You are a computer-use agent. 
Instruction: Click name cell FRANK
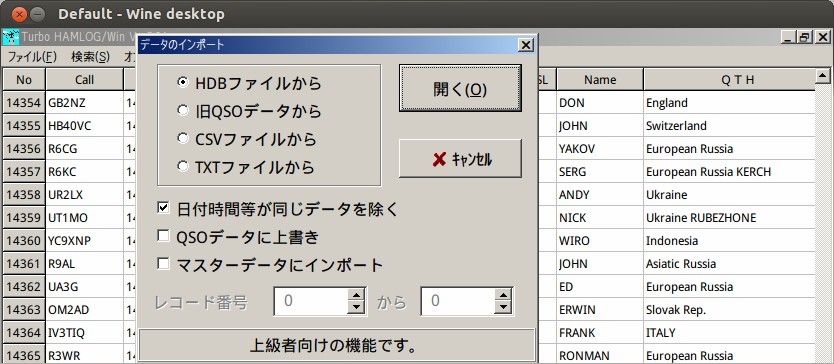click(x=600, y=333)
